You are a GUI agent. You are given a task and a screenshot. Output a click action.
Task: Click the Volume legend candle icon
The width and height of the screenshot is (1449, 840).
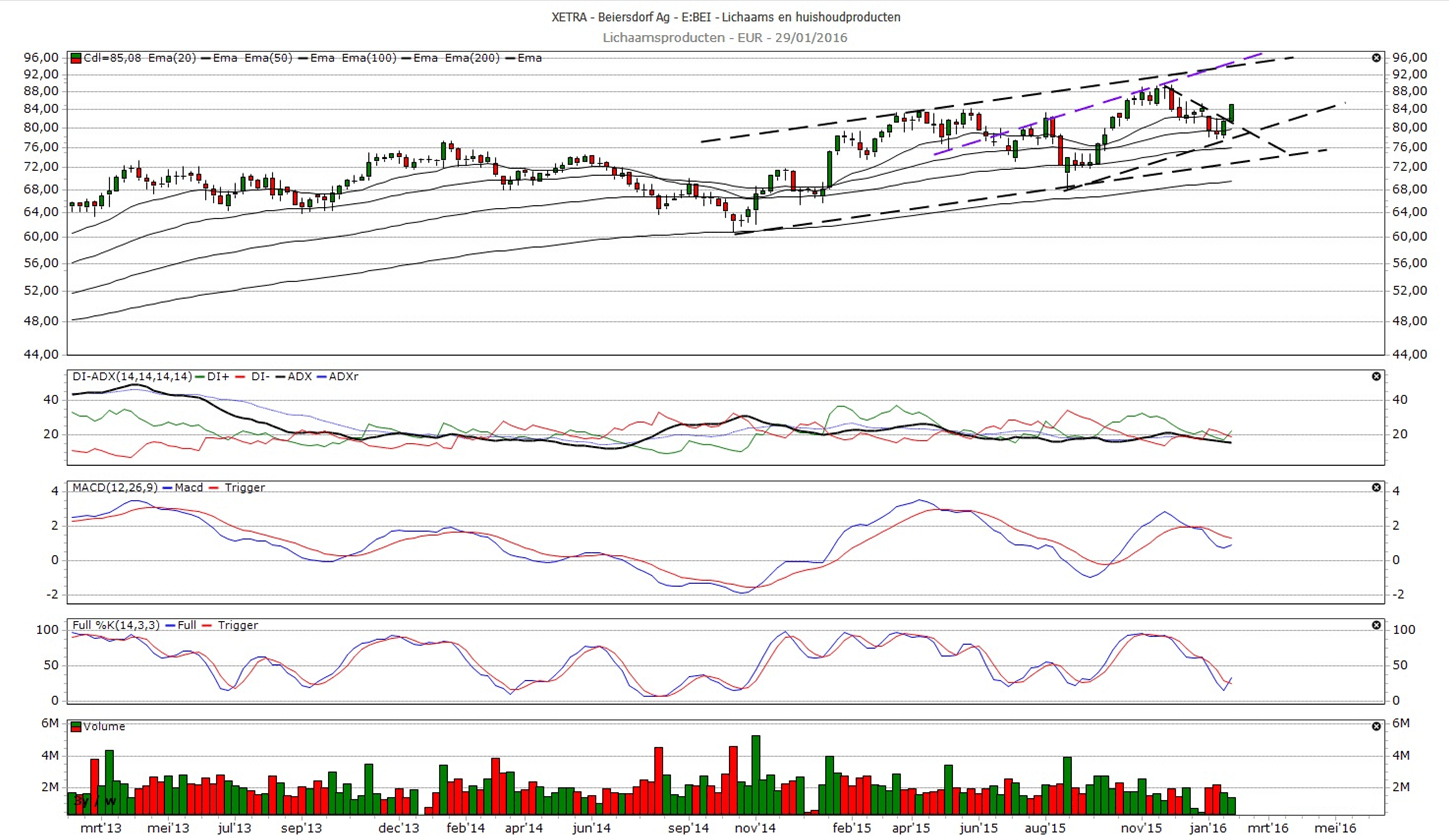pos(77,727)
